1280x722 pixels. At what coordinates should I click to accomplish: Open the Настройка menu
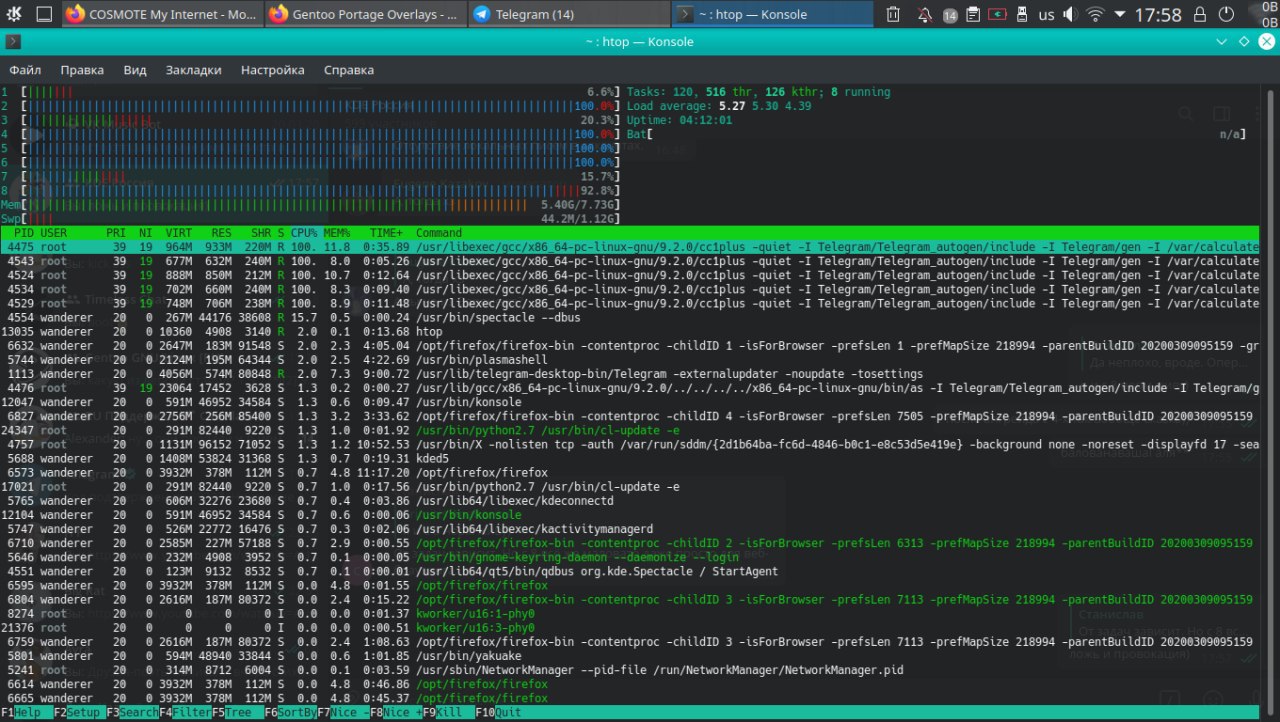click(272, 70)
